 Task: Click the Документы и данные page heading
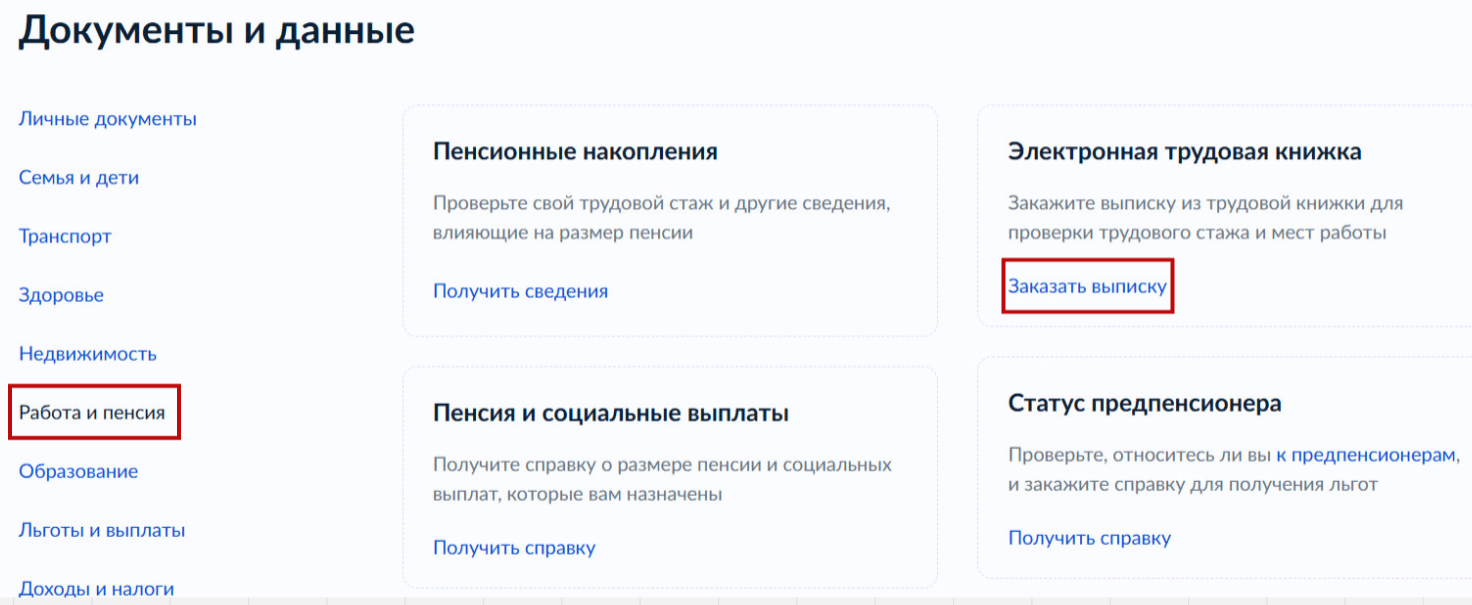pyautogui.click(x=216, y=29)
